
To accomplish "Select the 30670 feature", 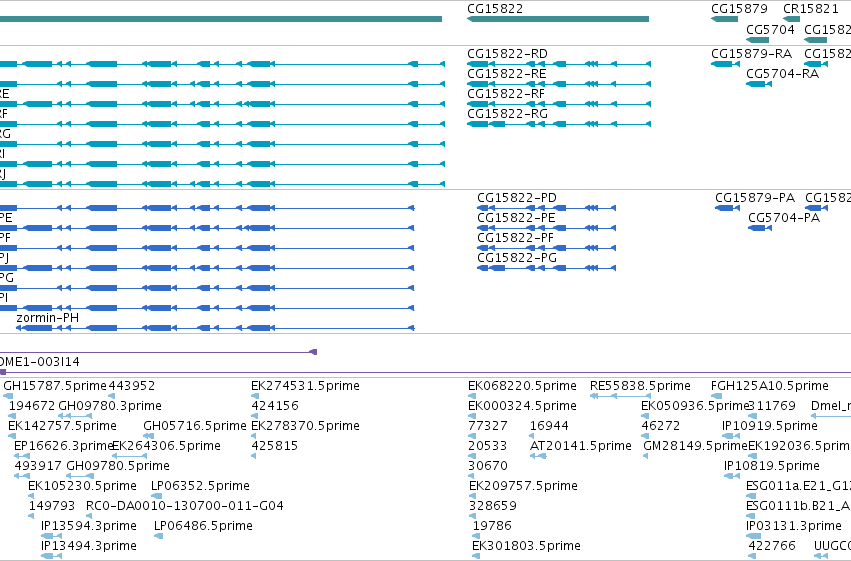I will click(x=472, y=476).
